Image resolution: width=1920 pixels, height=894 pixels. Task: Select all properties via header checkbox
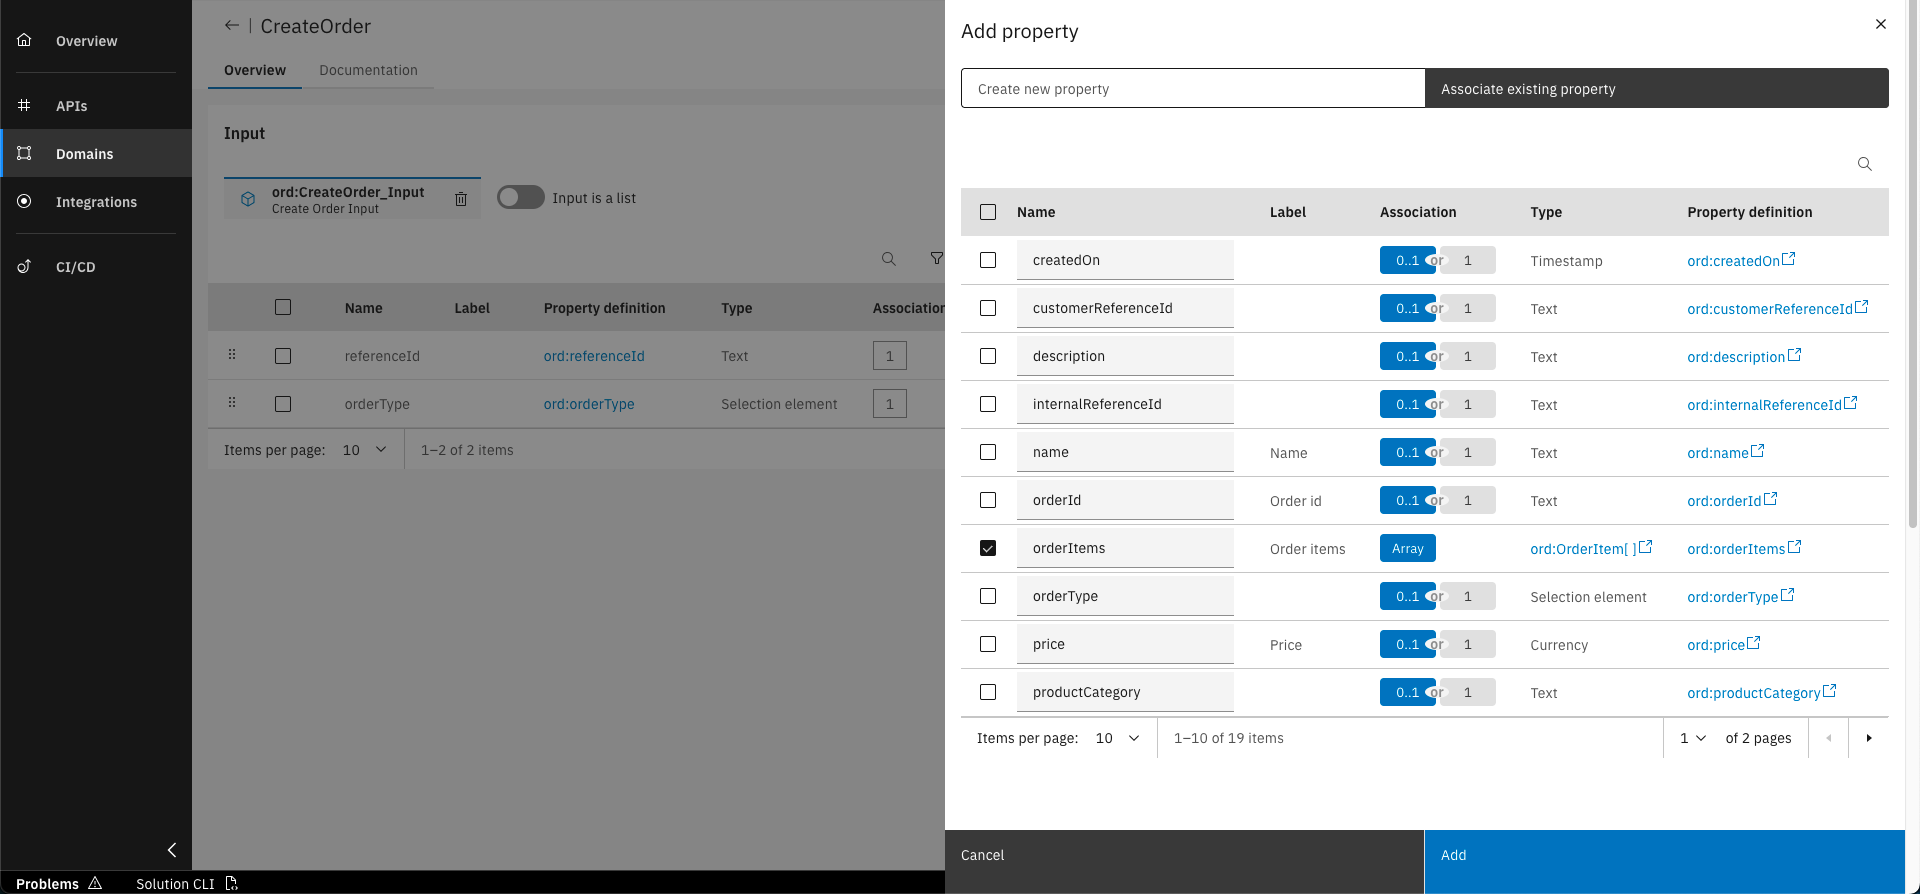[988, 212]
